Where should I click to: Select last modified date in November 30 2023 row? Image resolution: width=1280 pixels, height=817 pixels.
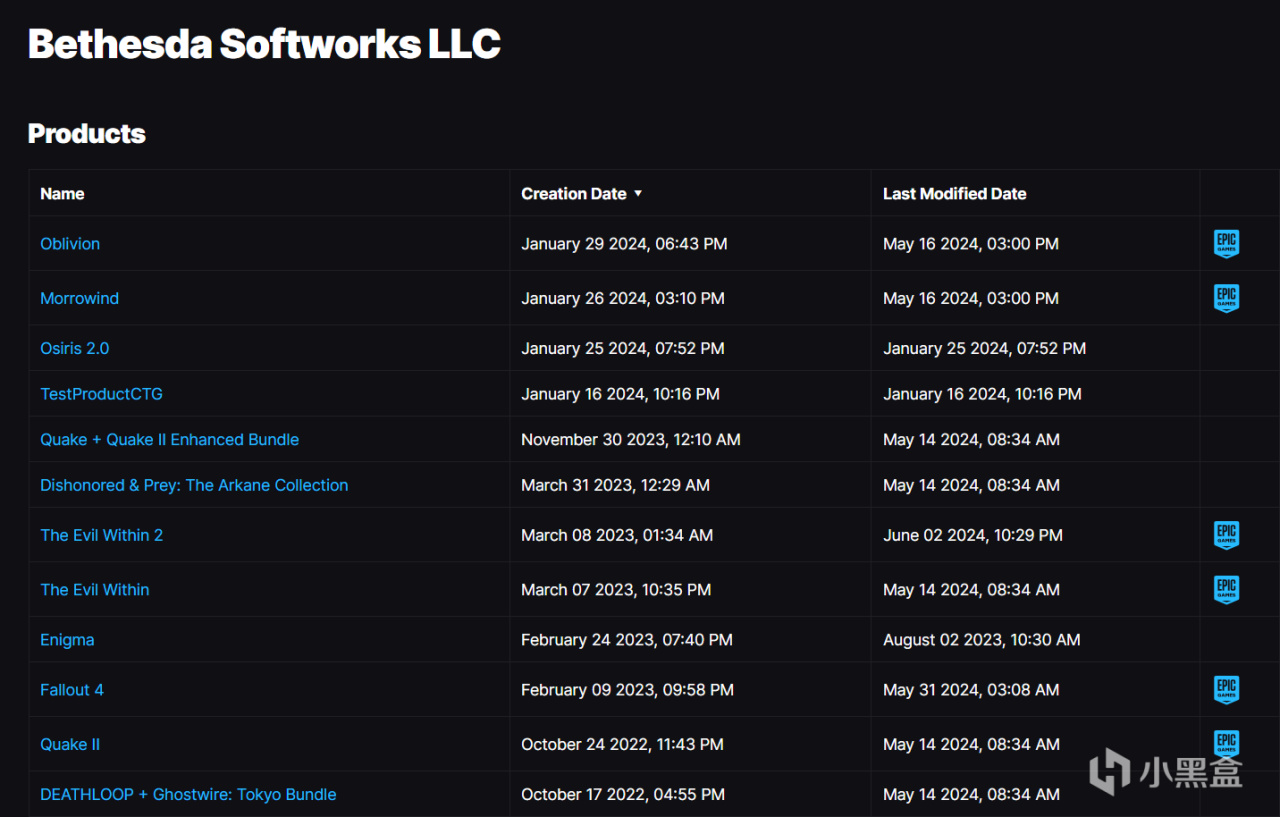(971, 440)
